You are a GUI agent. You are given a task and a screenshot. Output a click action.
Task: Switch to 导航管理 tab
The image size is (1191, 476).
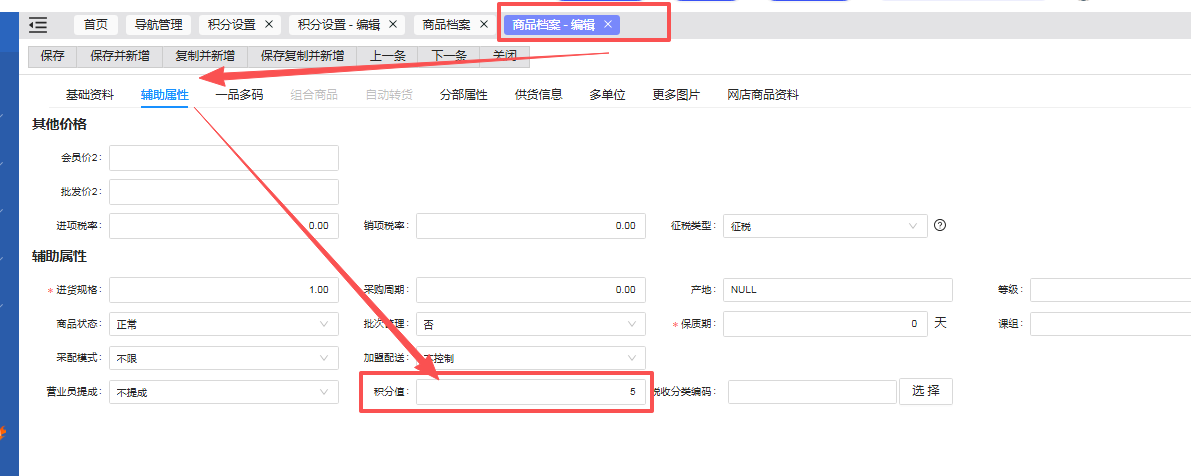(159, 24)
